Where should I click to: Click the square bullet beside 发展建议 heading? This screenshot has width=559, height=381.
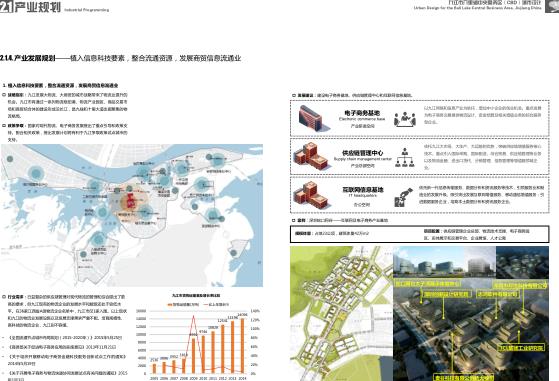click(294, 95)
